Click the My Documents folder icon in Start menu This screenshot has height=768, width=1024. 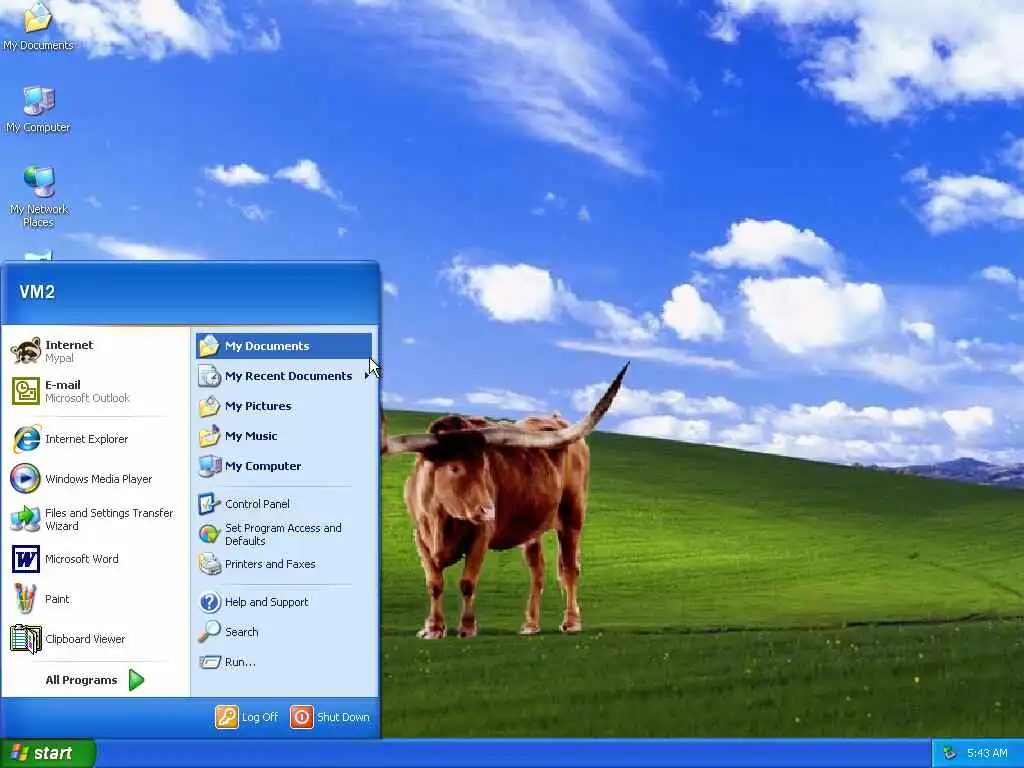(x=209, y=346)
